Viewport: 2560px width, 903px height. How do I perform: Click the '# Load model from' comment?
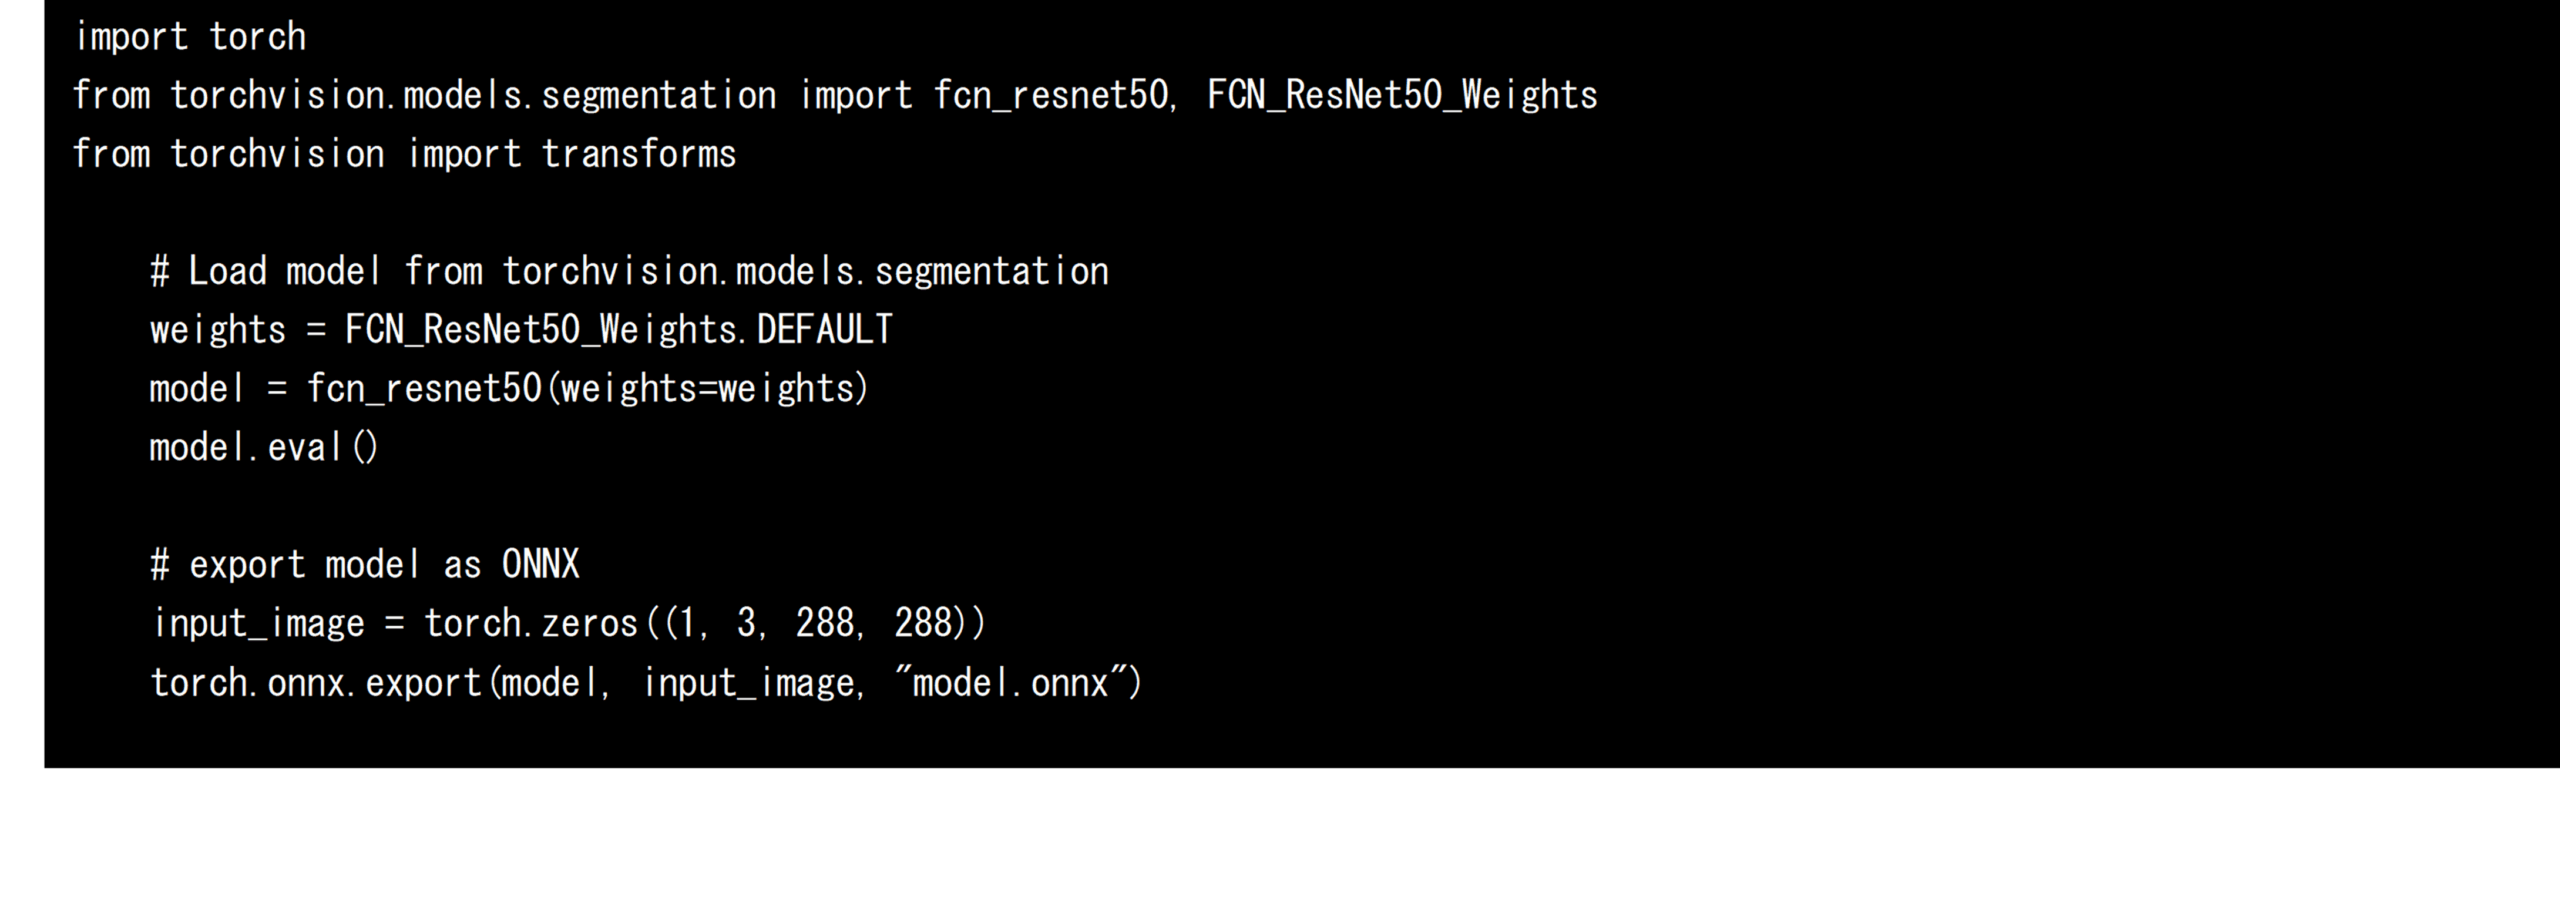click(x=317, y=272)
